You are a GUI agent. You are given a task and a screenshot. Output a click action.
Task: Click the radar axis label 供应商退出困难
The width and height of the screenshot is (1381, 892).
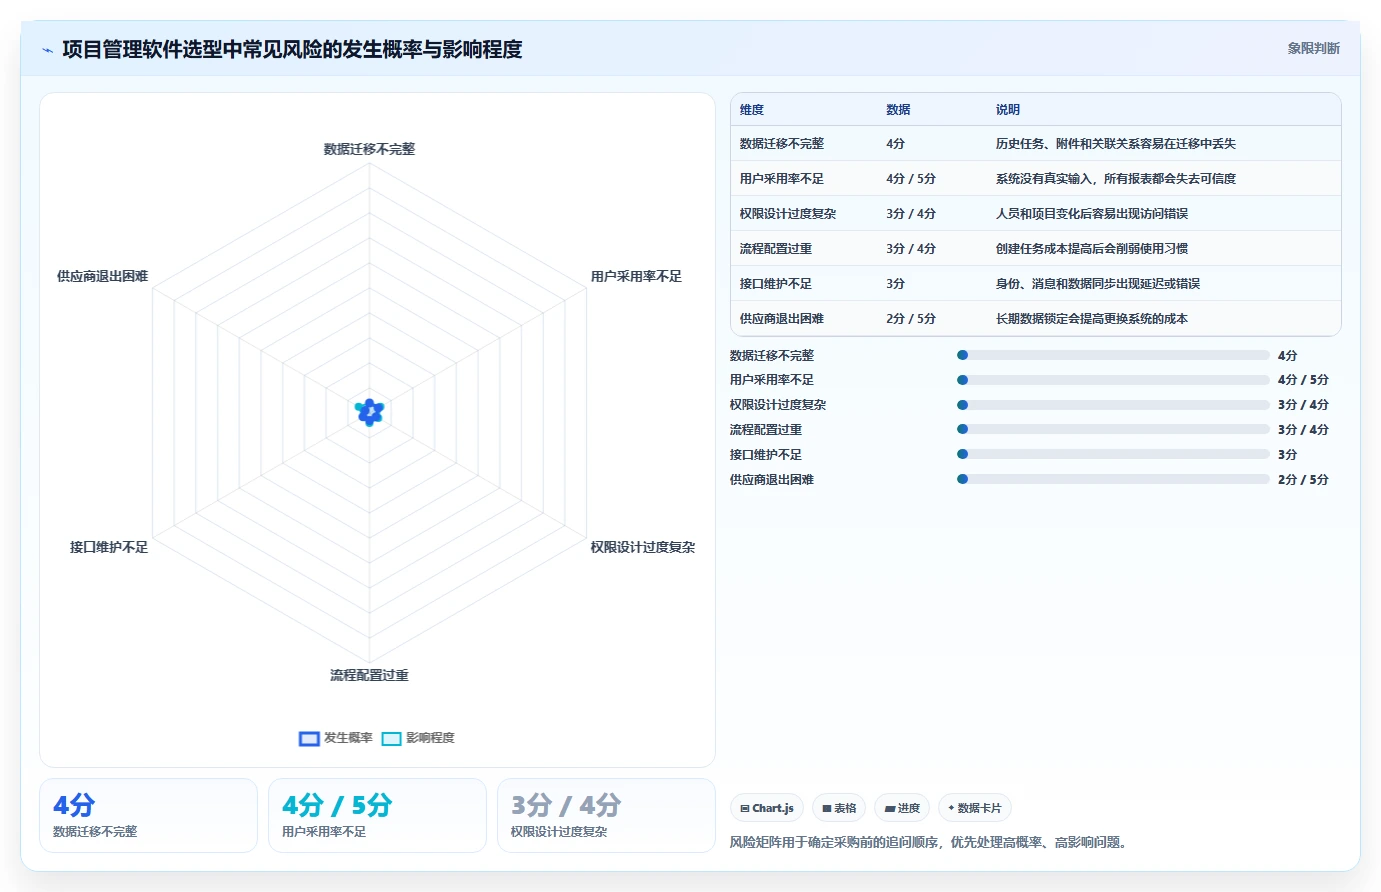102,276
